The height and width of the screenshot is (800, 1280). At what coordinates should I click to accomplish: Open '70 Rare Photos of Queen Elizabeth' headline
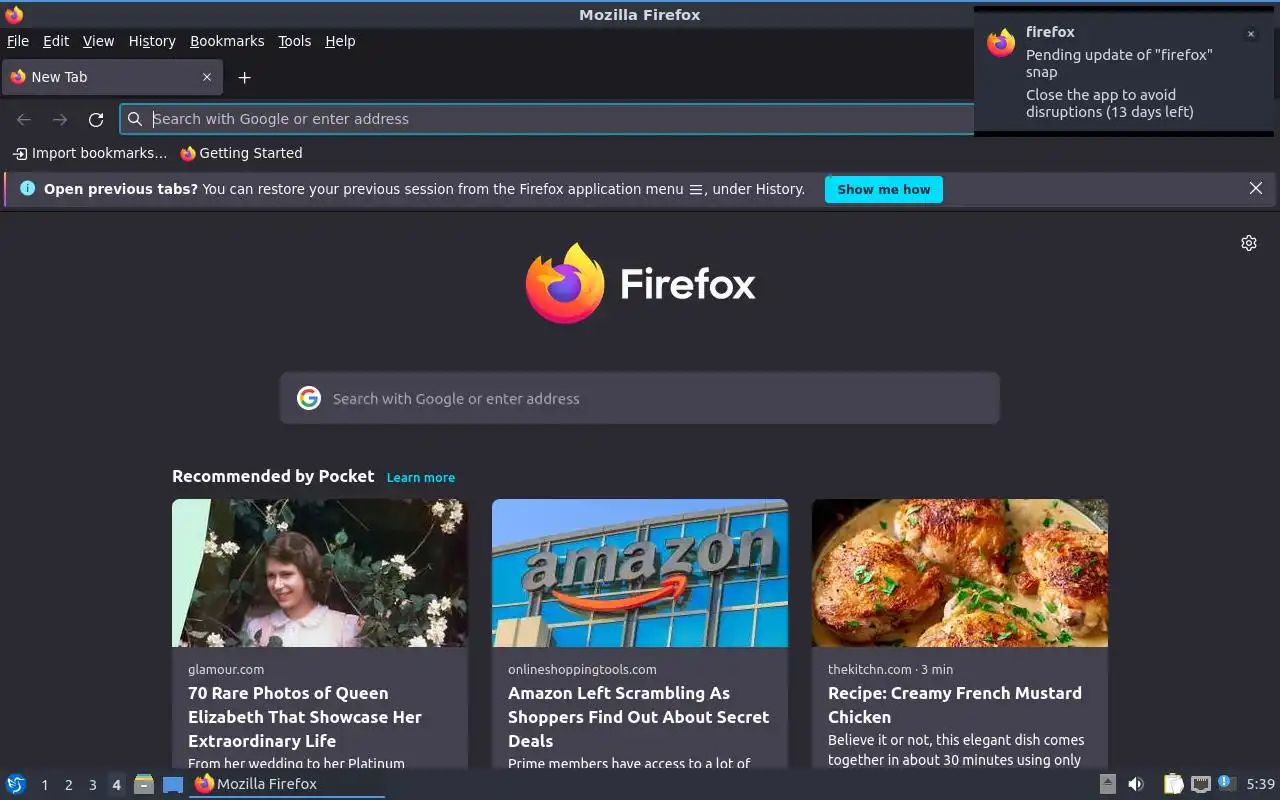pos(305,717)
